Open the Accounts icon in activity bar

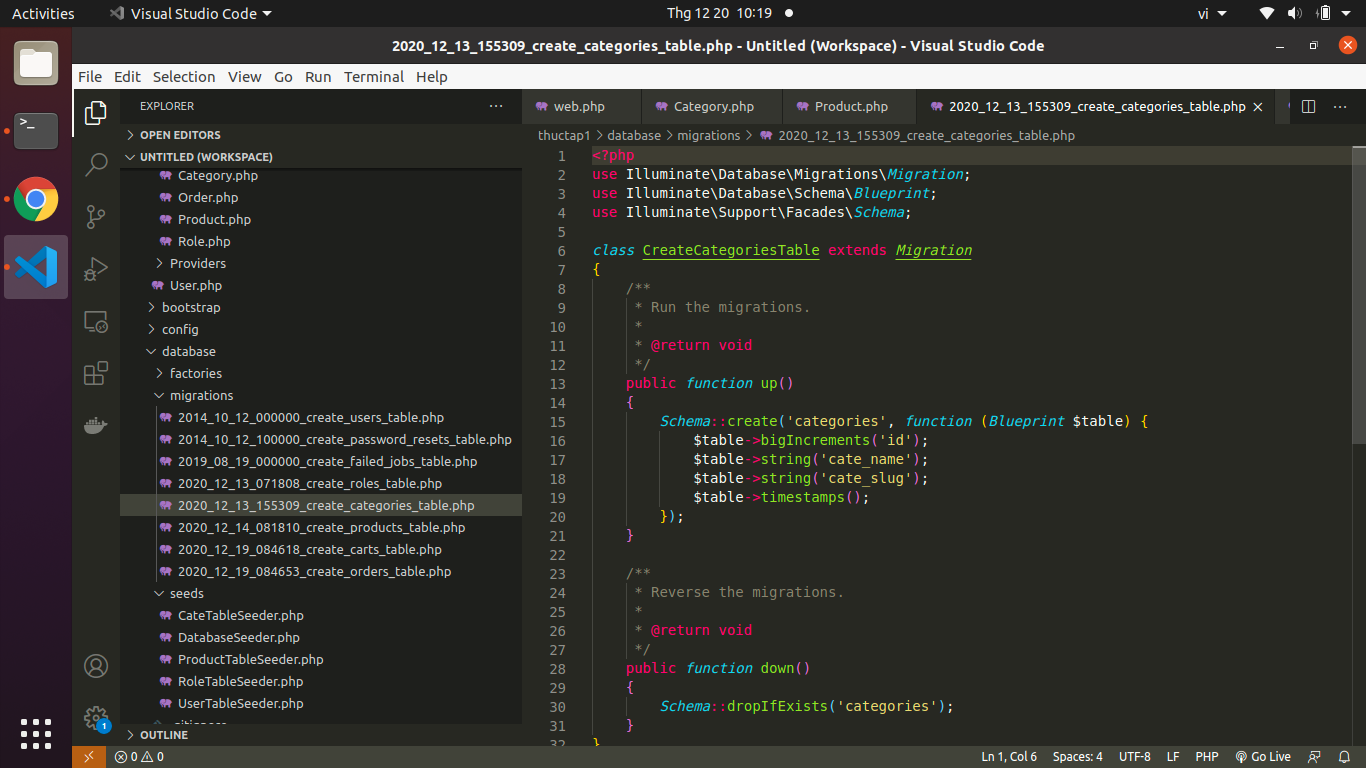96,666
